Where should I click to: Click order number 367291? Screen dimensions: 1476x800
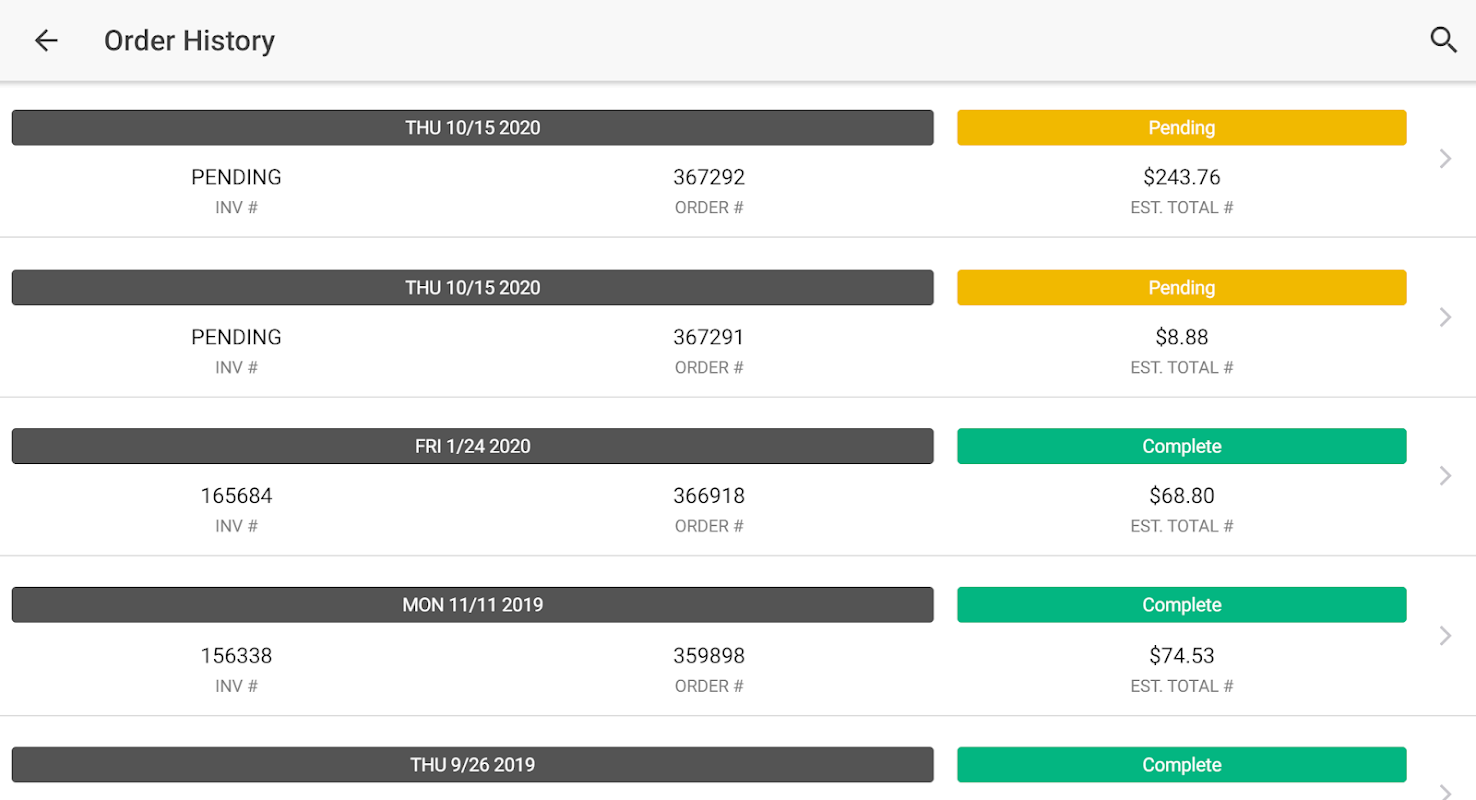point(708,338)
